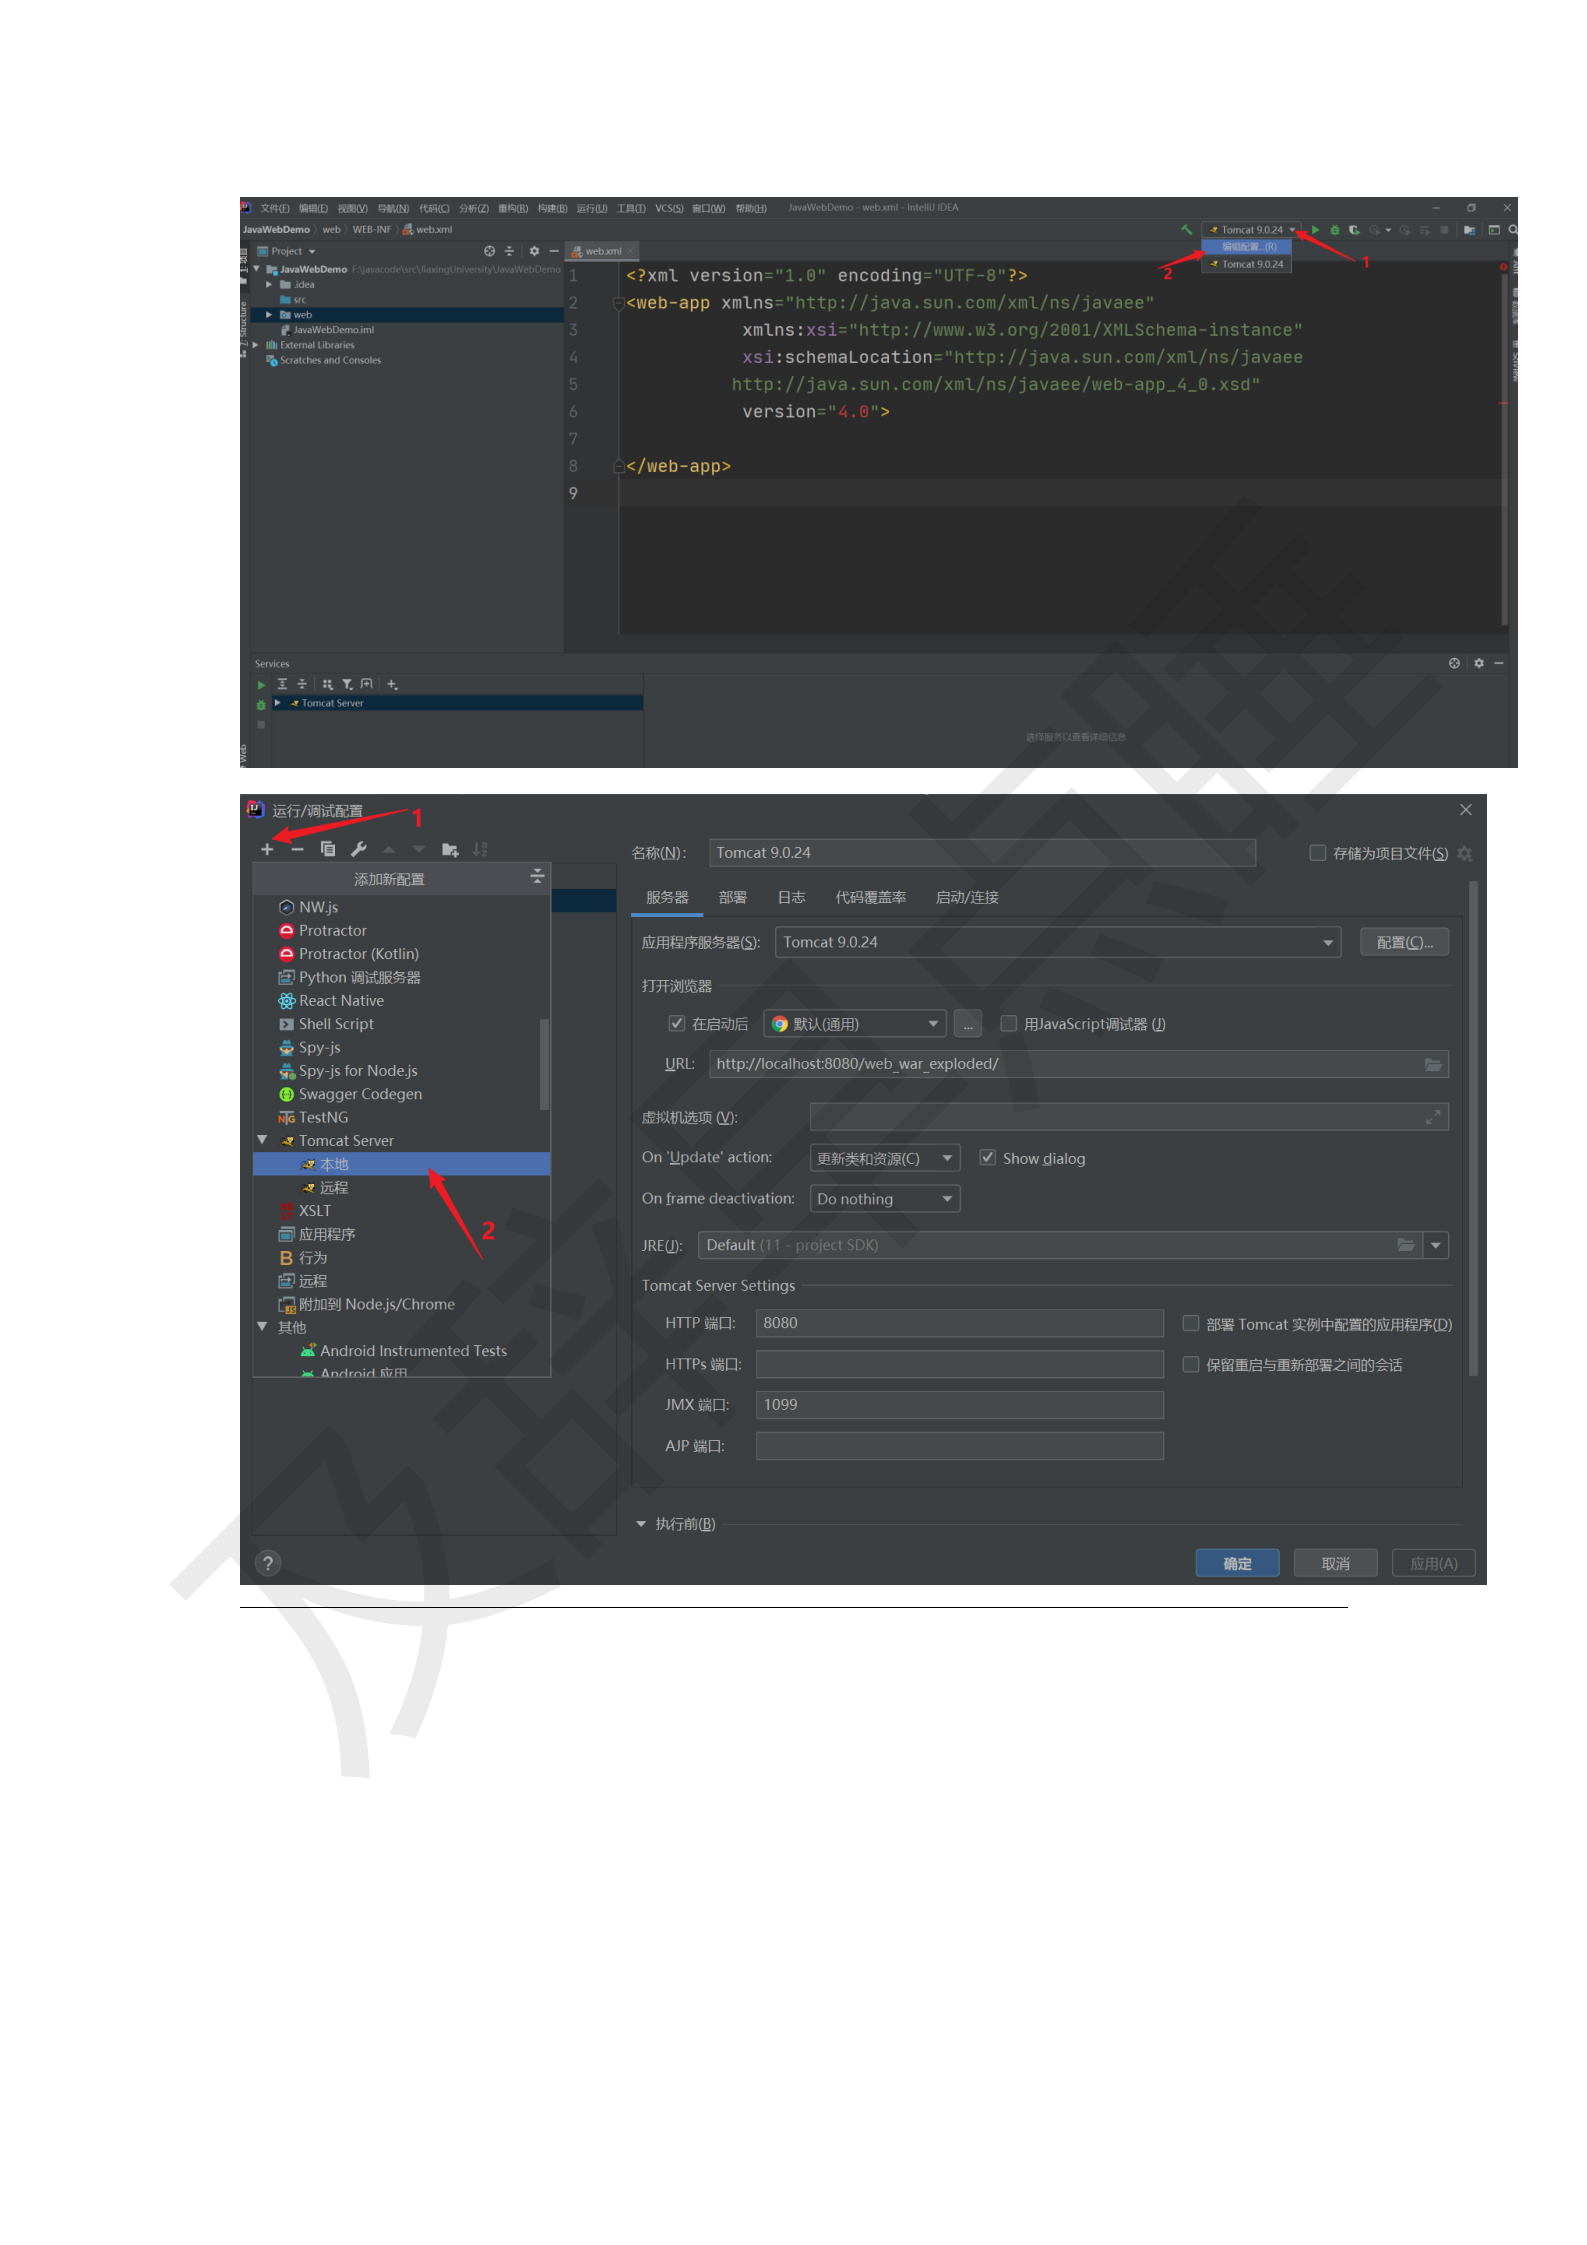Click the HTTP 端口 field showing 8080
This screenshot has height=2245, width=1587.
[959, 1323]
